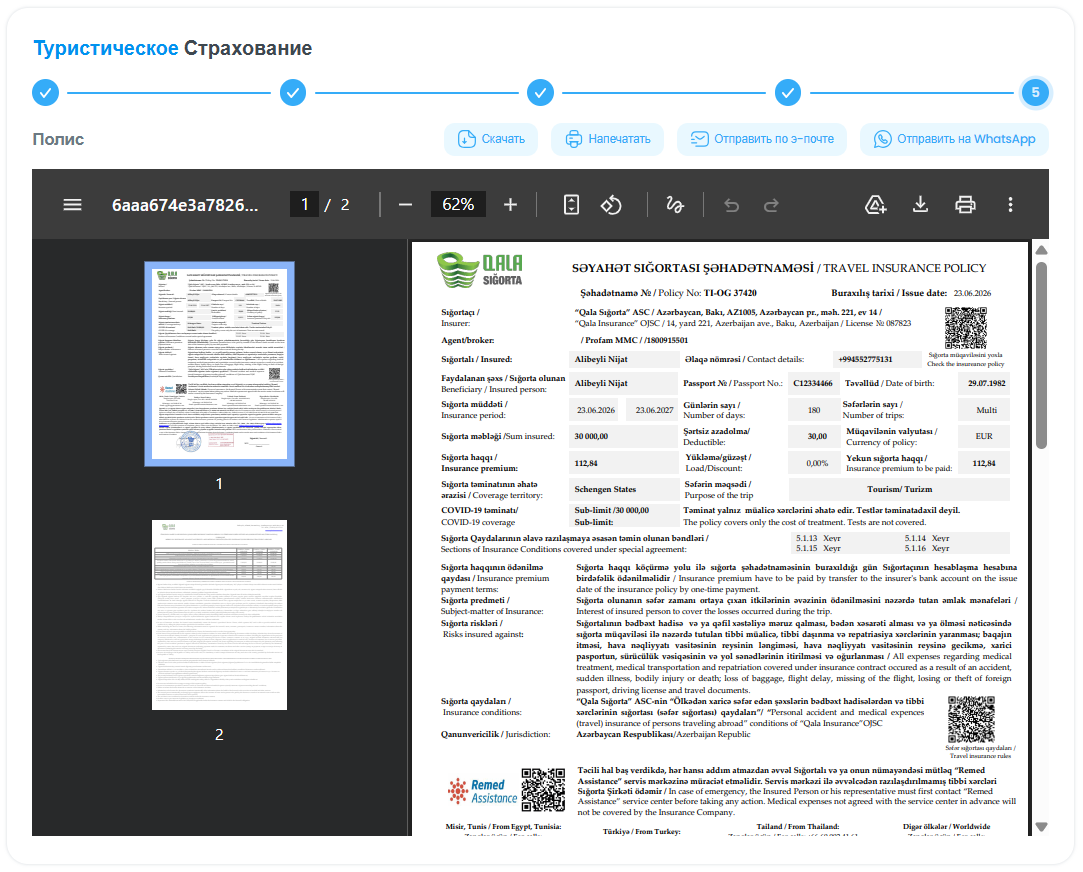Click the scrollbar down arrow
The image size is (1083, 872).
click(1042, 826)
